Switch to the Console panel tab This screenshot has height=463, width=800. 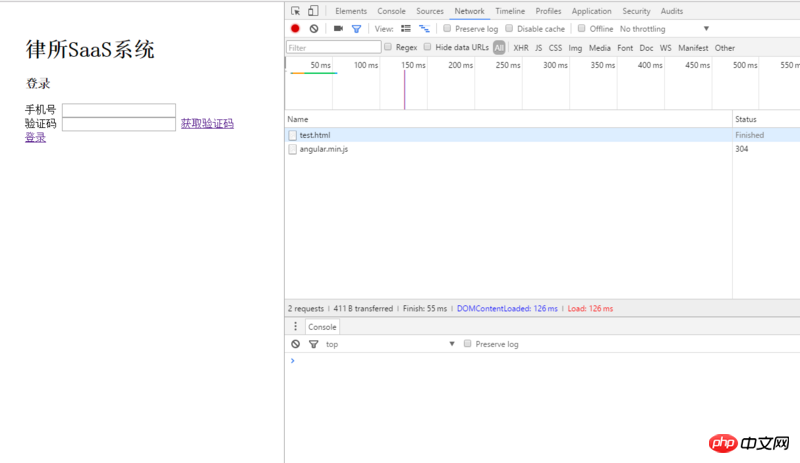tap(391, 11)
